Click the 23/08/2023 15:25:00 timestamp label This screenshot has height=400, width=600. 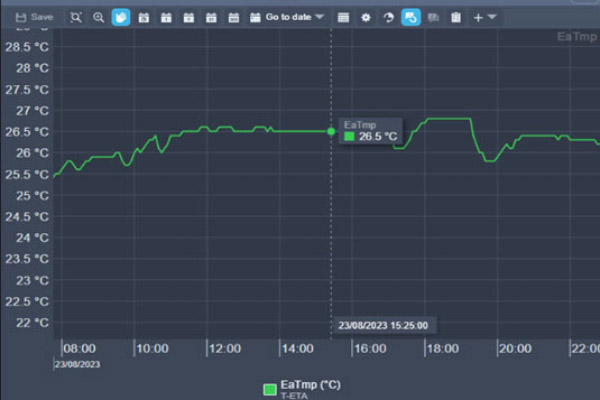click(x=383, y=325)
